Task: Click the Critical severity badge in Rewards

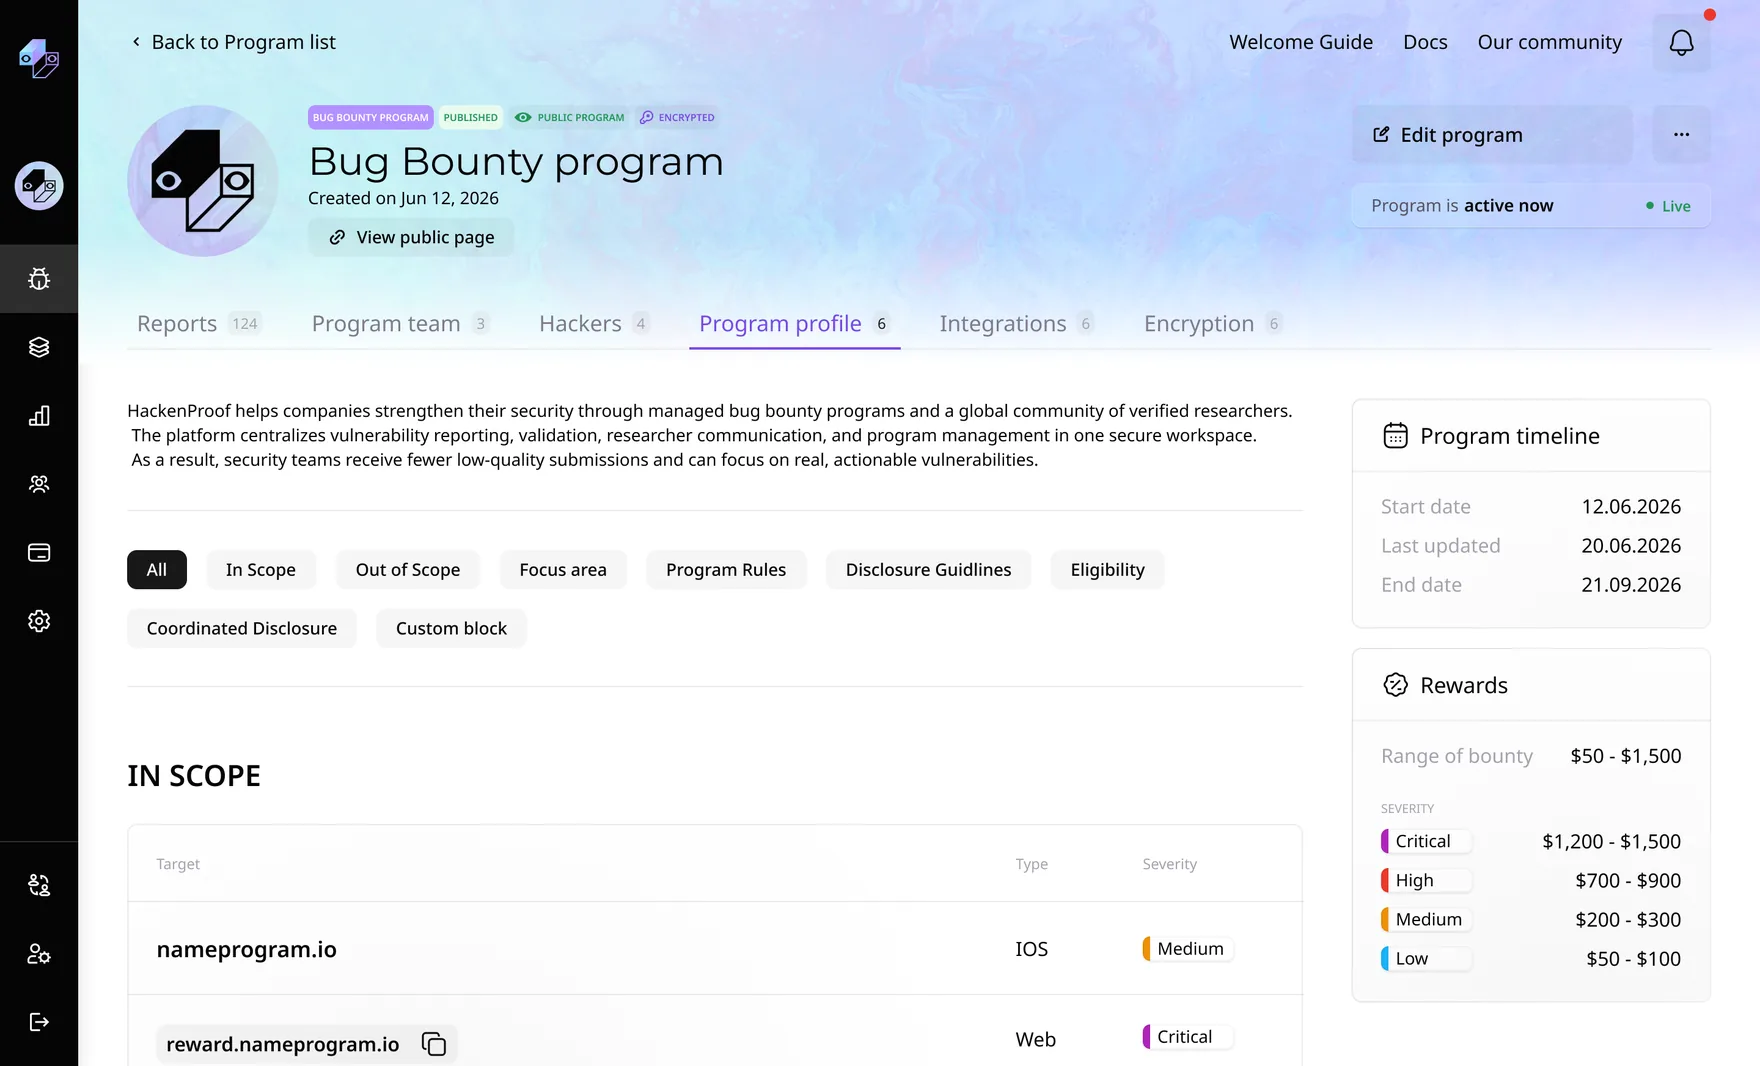Action: [x=1426, y=841]
